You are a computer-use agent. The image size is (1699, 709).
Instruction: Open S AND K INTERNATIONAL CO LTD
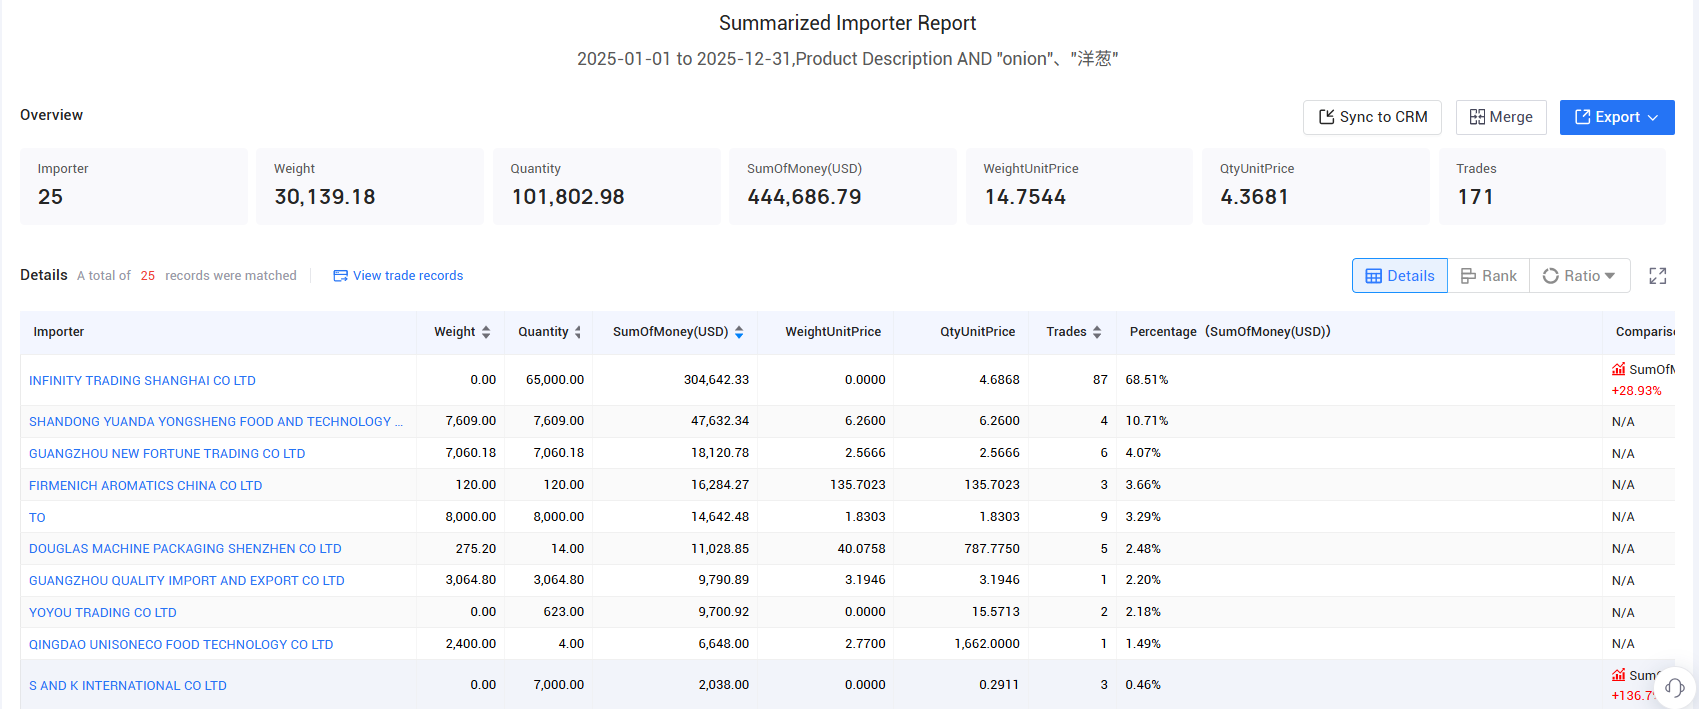point(128,686)
